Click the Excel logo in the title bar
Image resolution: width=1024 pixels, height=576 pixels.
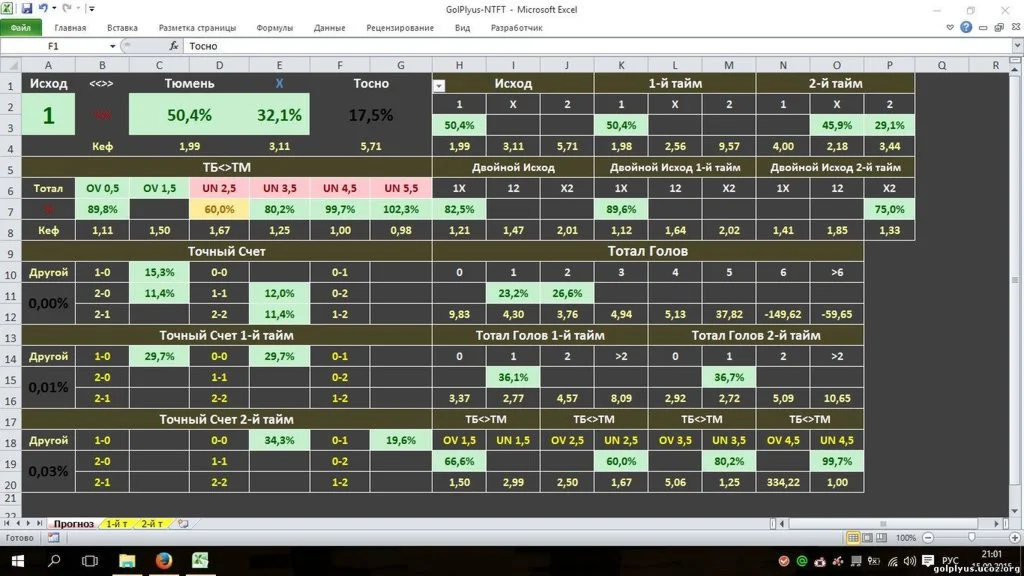click(x=7, y=8)
